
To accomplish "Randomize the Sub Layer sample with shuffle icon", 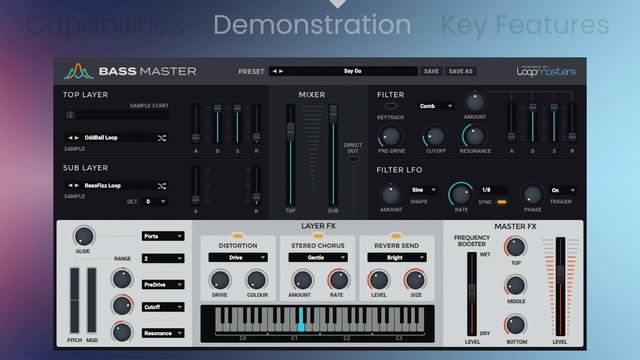I will pyautogui.click(x=162, y=186).
